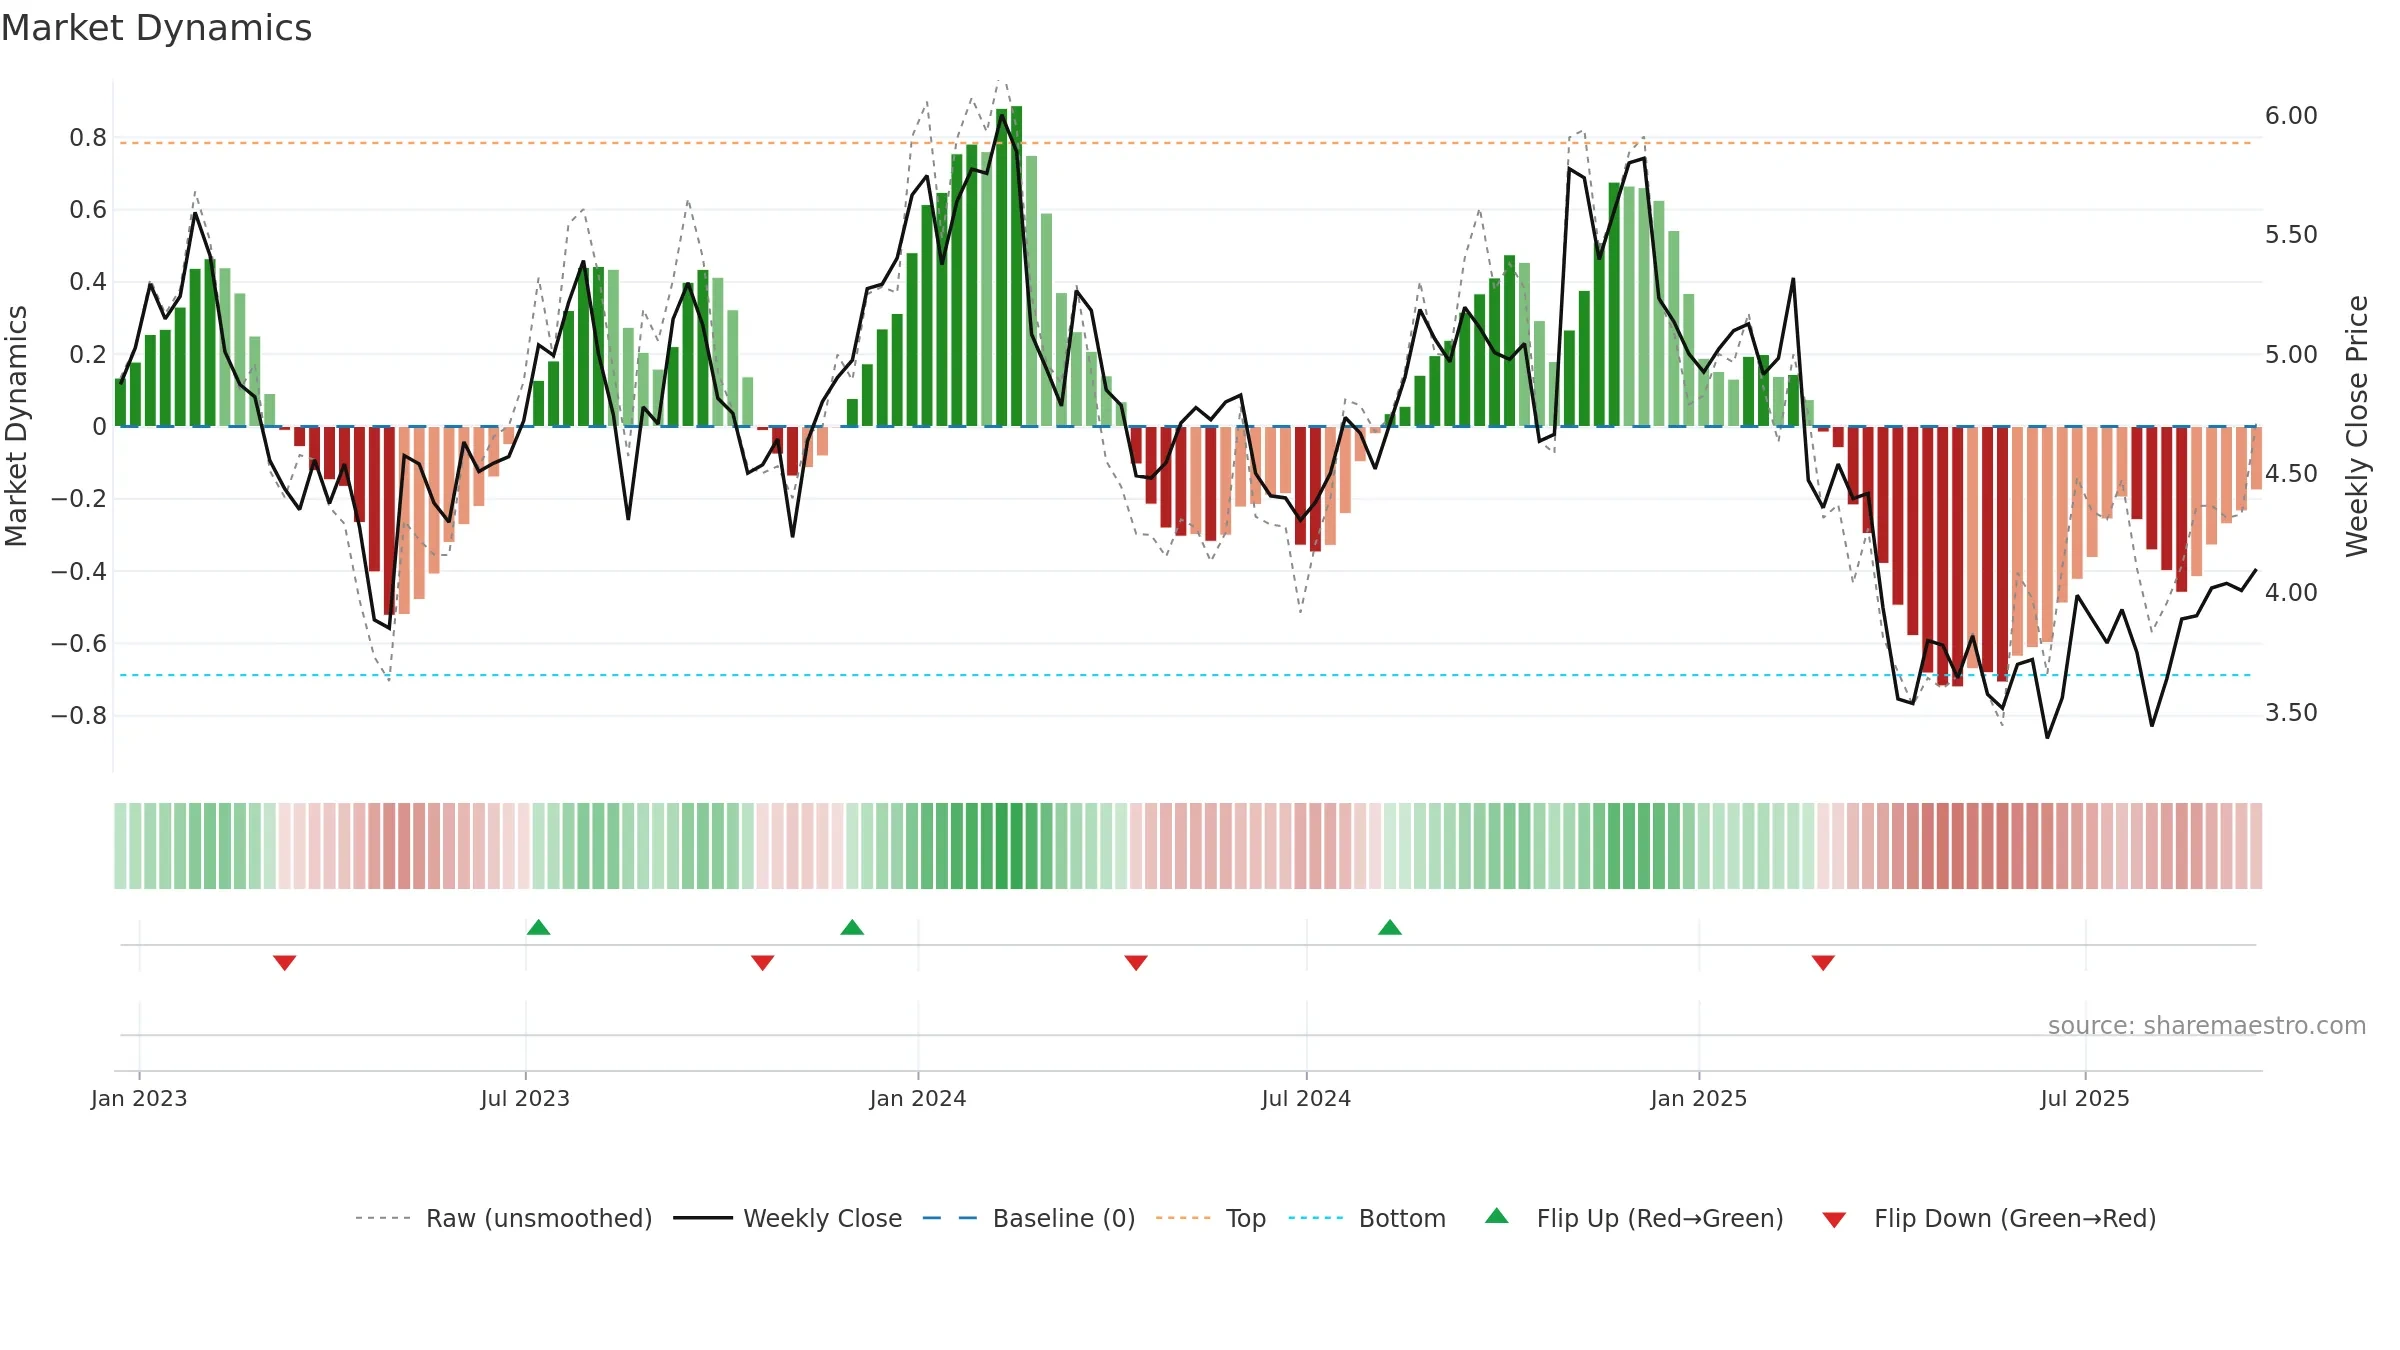Click the Jan 2025 axis label
2400x1350 pixels.
pyautogui.click(x=1699, y=1098)
